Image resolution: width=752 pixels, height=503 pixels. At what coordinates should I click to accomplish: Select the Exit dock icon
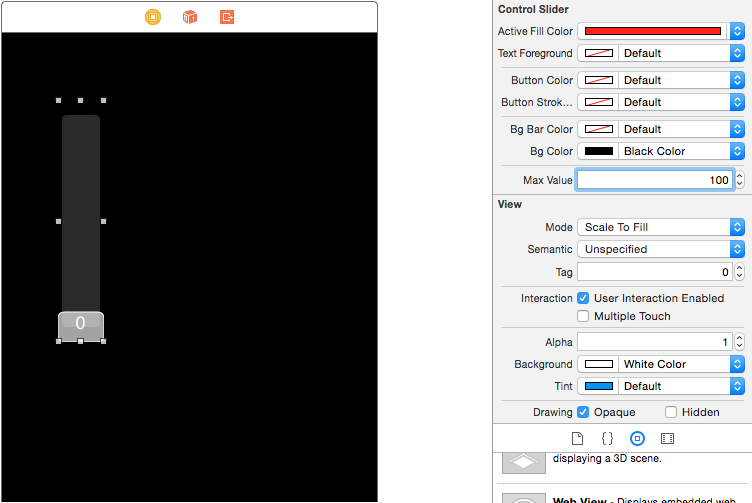click(x=227, y=17)
